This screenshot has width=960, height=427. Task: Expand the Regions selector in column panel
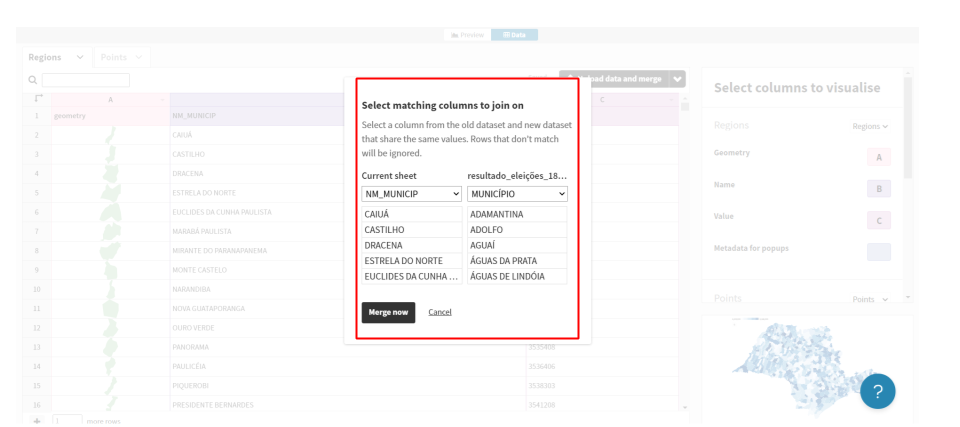coord(870,126)
